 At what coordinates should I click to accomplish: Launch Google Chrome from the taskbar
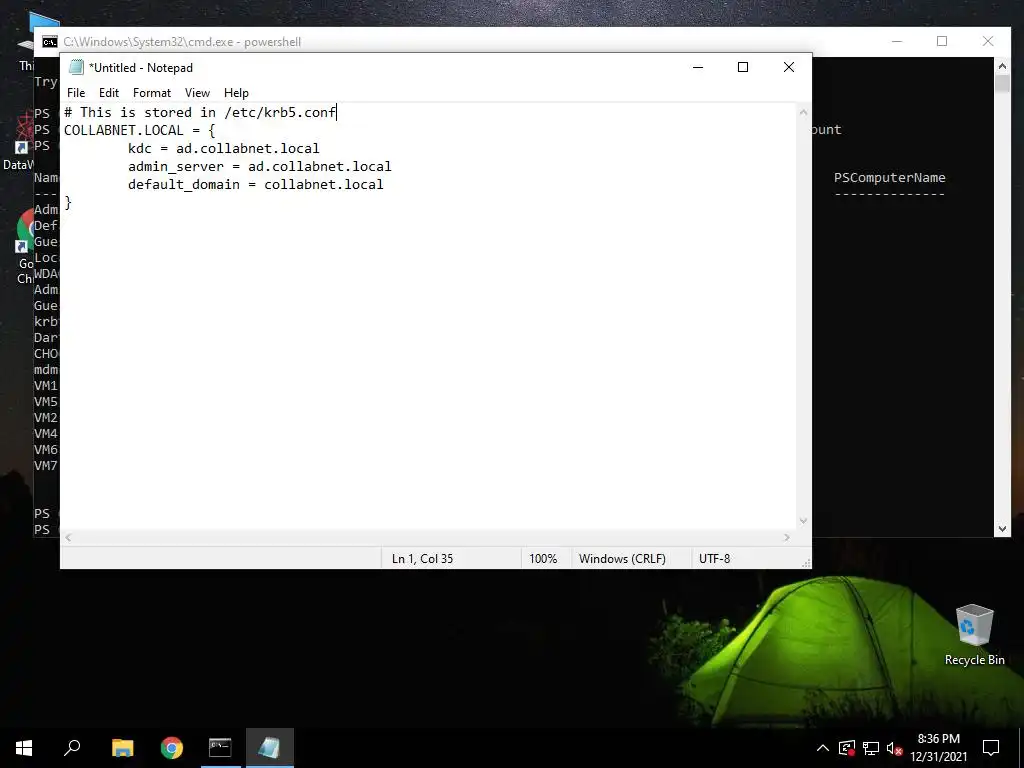click(172, 748)
